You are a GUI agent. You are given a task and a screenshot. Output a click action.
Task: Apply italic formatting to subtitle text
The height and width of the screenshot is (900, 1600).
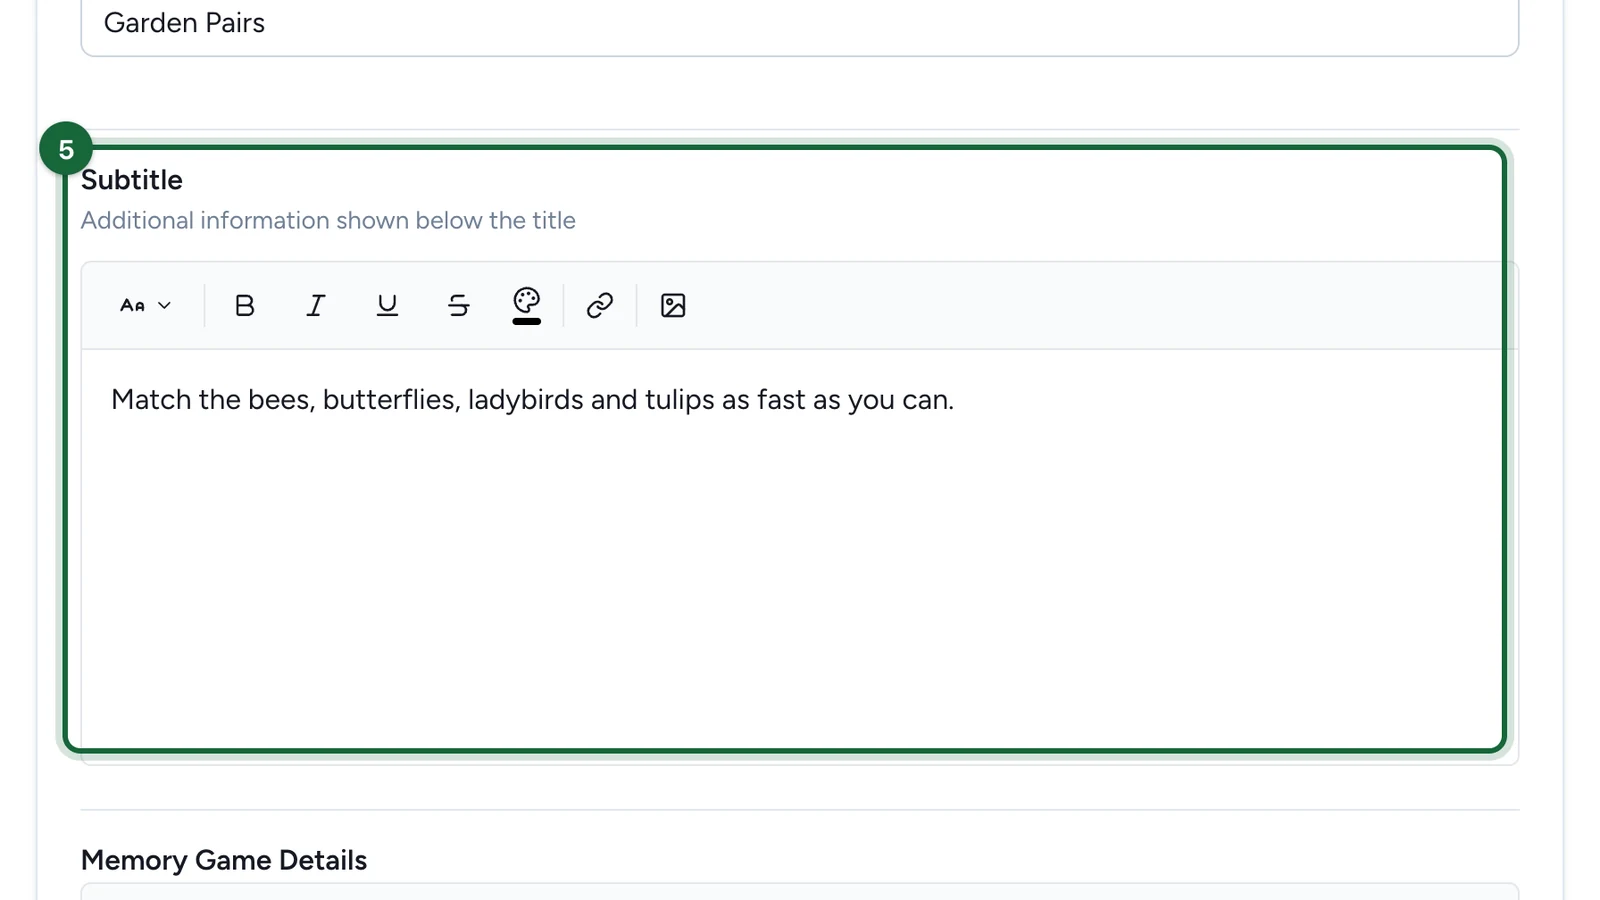[x=316, y=305]
